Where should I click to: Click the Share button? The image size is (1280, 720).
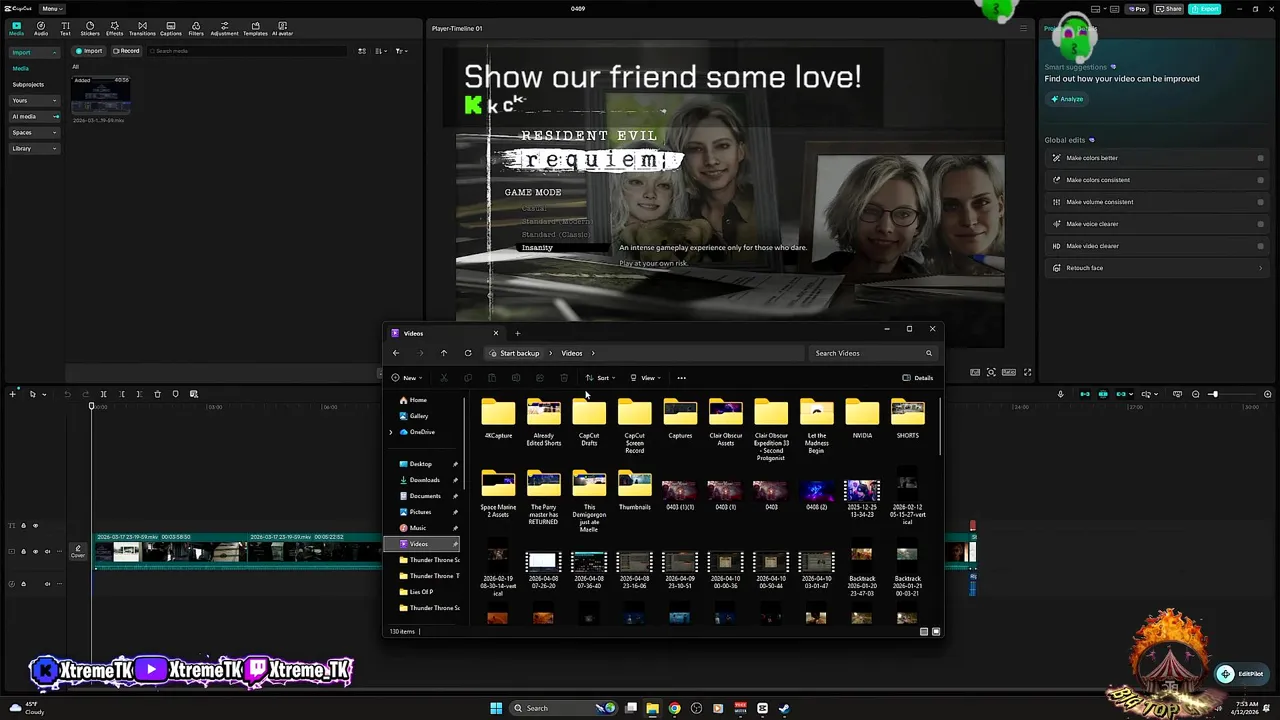(x=1169, y=9)
